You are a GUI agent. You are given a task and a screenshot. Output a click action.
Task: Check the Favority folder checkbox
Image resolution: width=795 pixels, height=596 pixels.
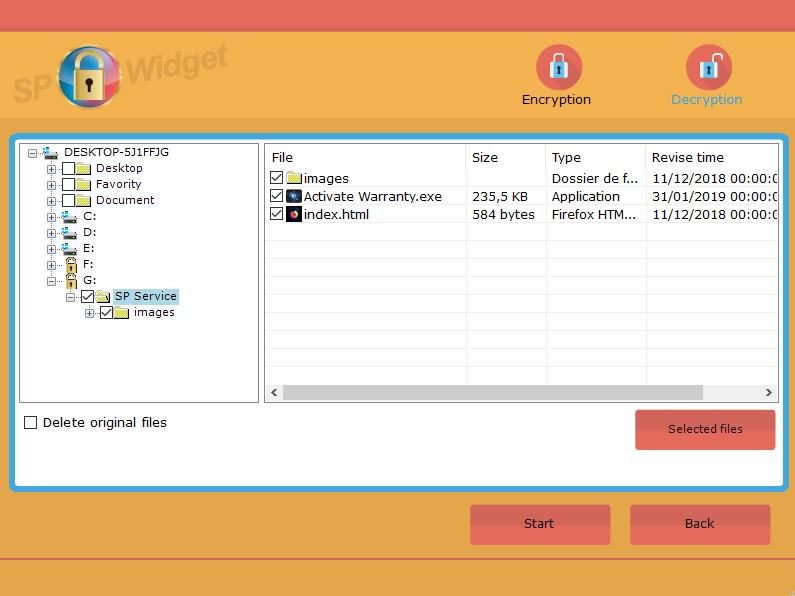pyautogui.click(x=69, y=184)
